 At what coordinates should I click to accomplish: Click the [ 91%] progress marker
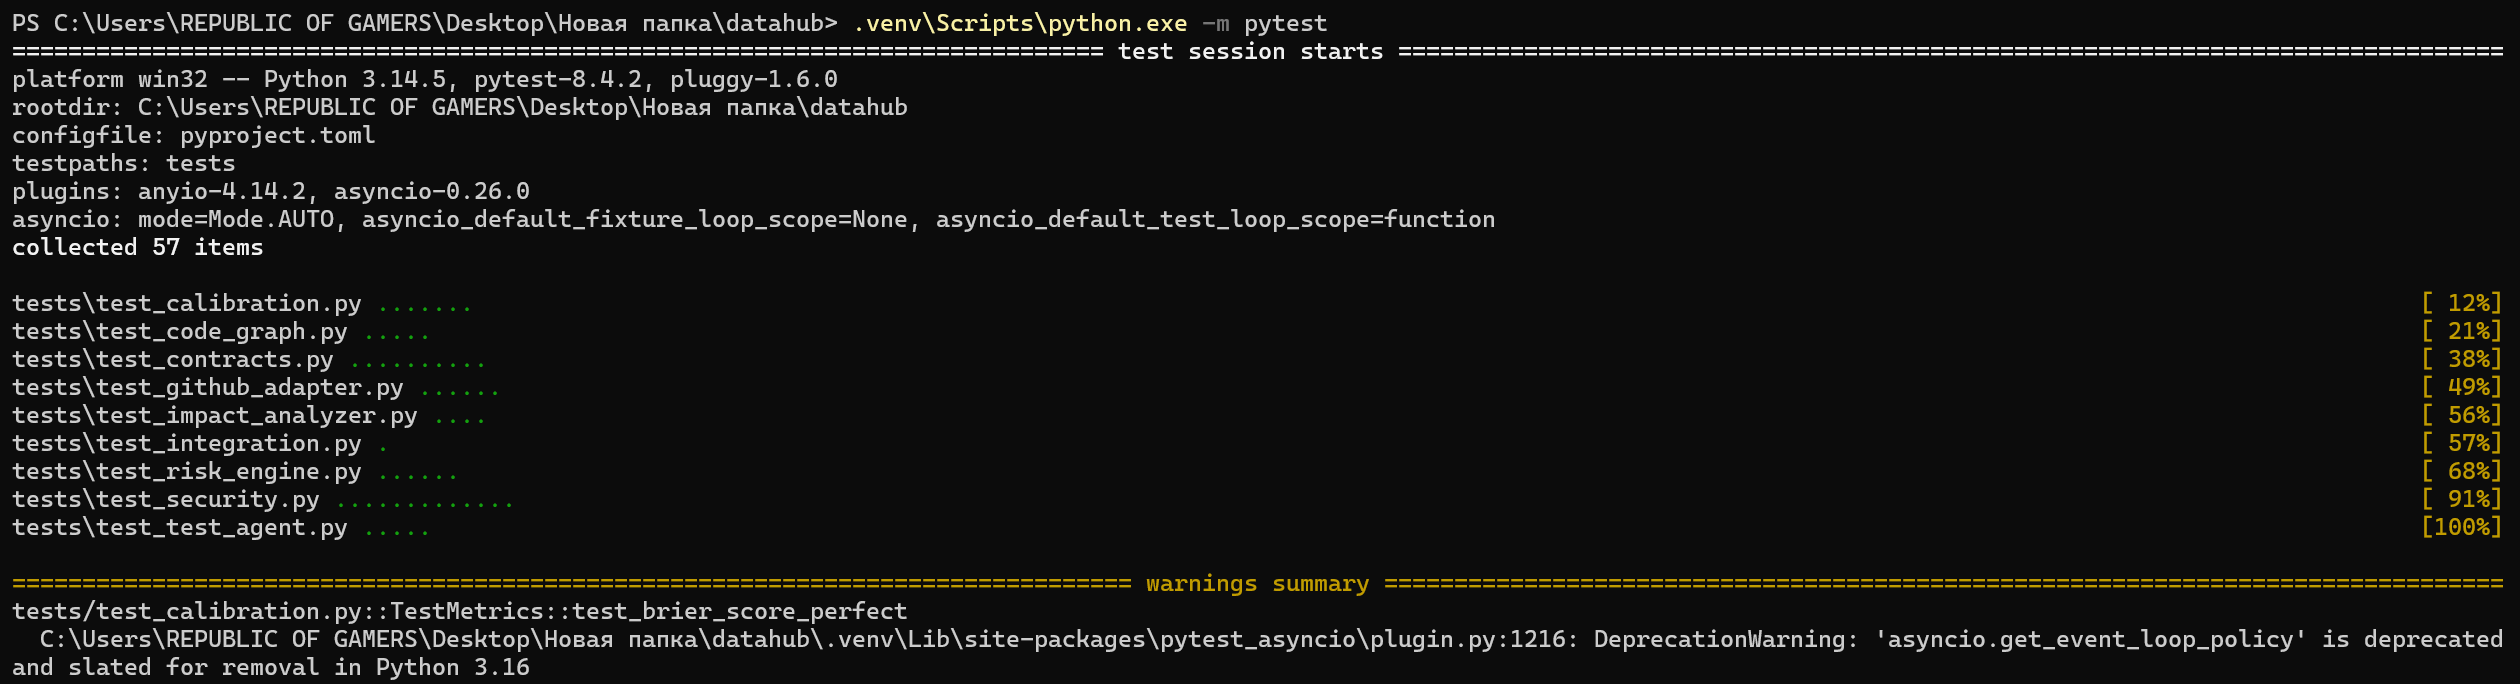tap(2461, 499)
